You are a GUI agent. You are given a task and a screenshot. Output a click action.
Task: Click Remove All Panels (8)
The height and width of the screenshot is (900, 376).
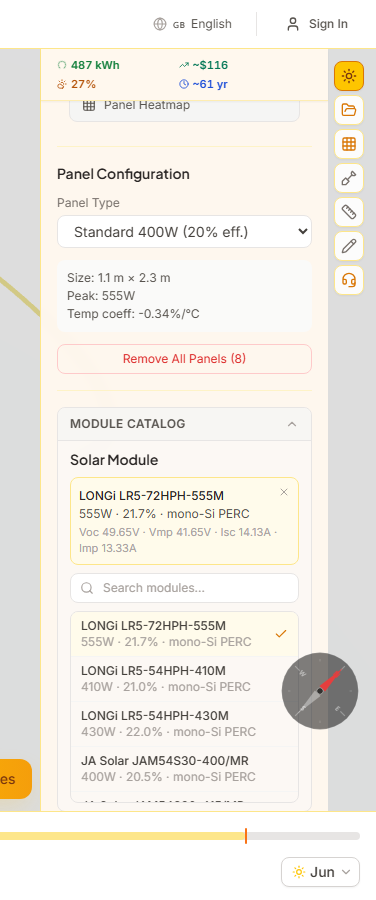click(x=184, y=359)
